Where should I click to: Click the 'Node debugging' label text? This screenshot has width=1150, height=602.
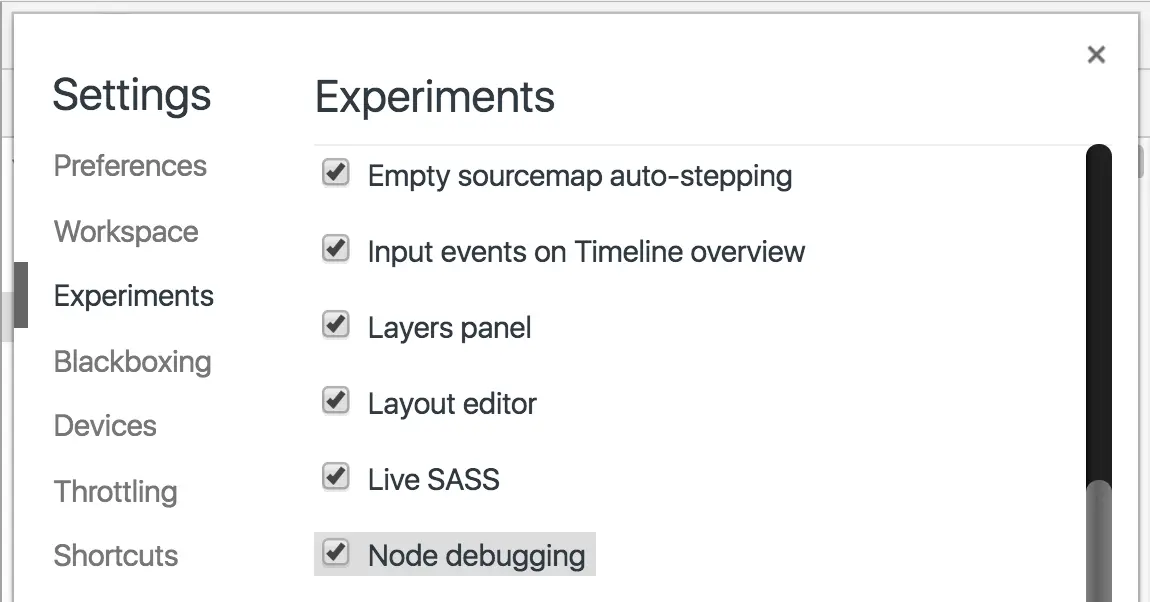point(477,556)
